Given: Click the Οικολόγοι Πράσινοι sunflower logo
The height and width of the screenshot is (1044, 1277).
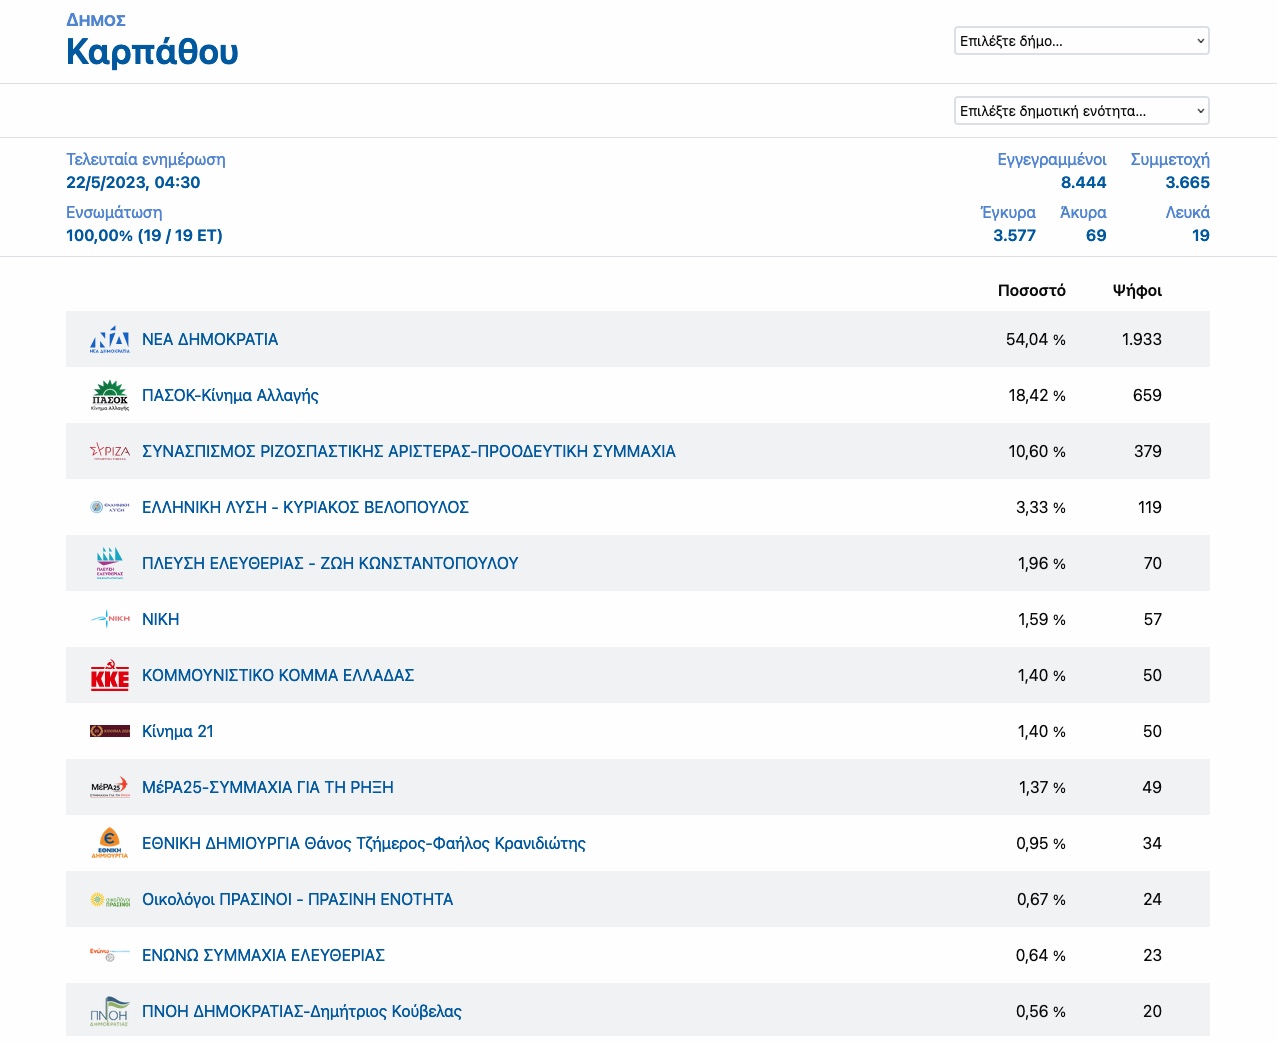Looking at the screenshot, I should [x=110, y=900].
